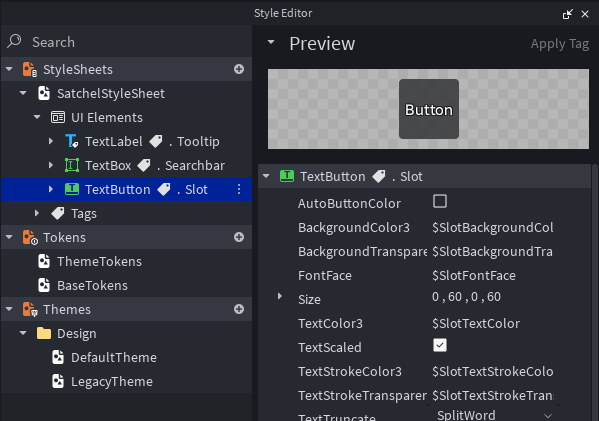Uncheck the TextScaled checkbox
Viewport: 599px width, 421px height.
pyautogui.click(x=440, y=345)
